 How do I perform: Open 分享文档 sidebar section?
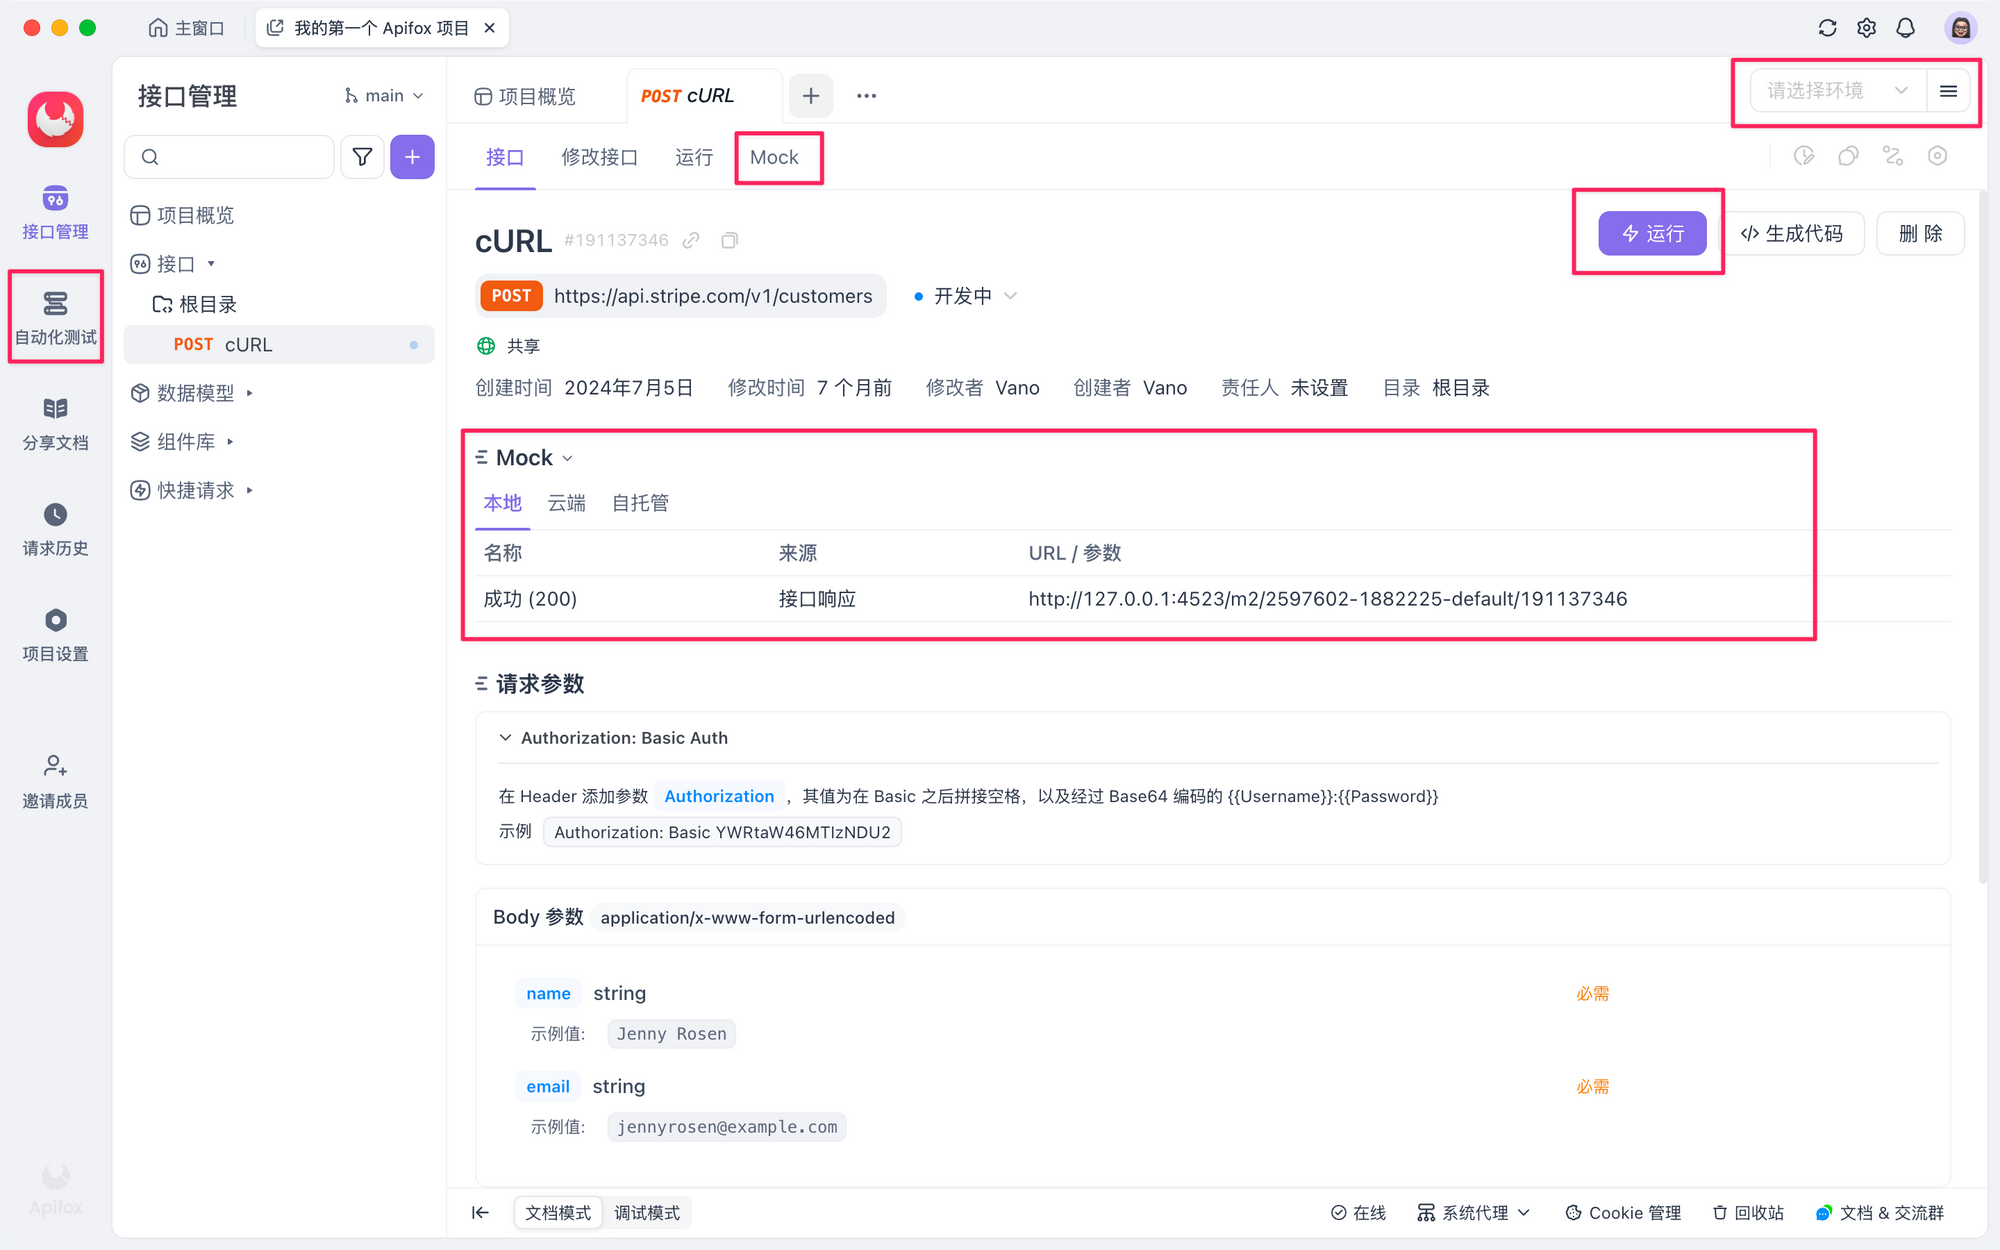pos(55,422)
